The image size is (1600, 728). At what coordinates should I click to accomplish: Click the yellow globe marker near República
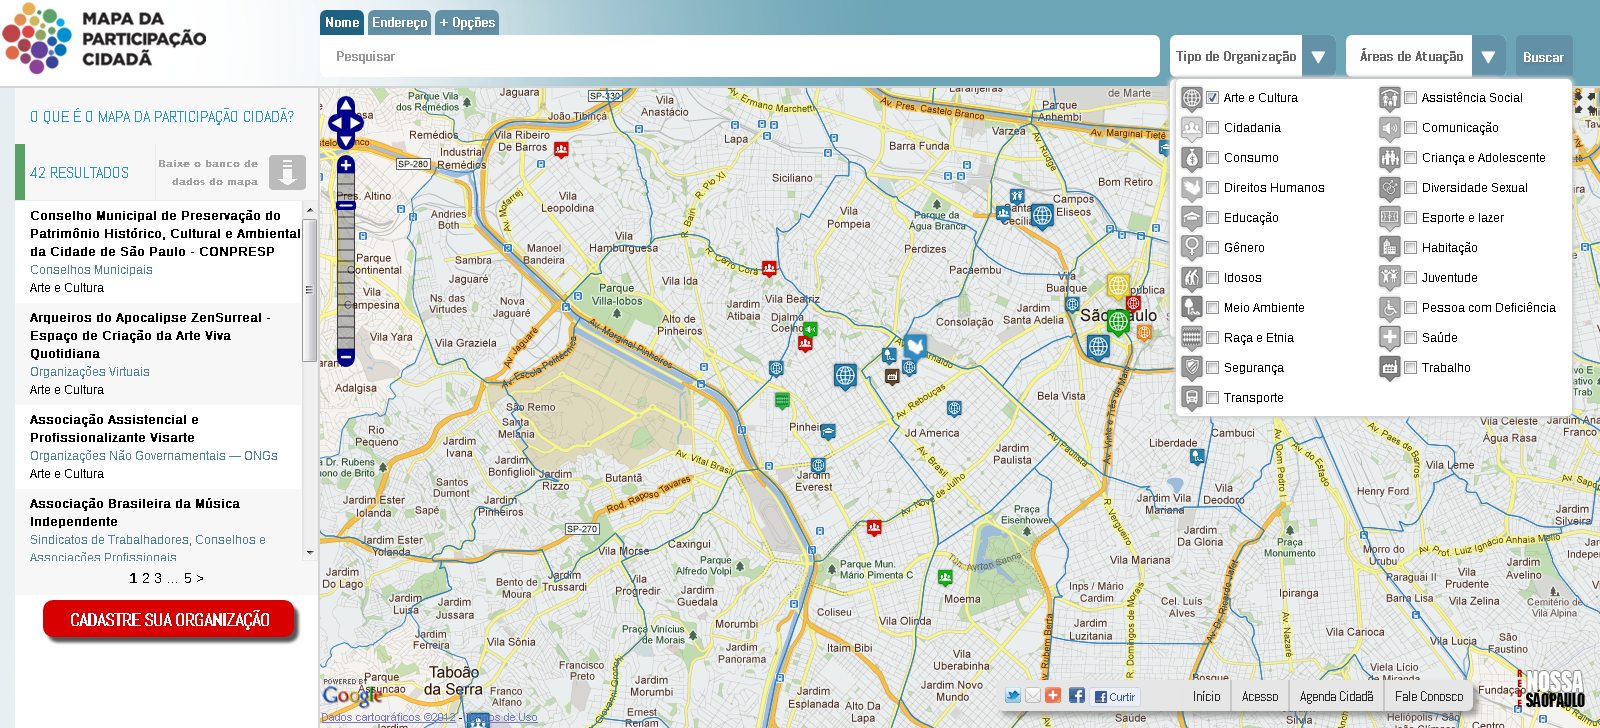tap(1118, 286)
